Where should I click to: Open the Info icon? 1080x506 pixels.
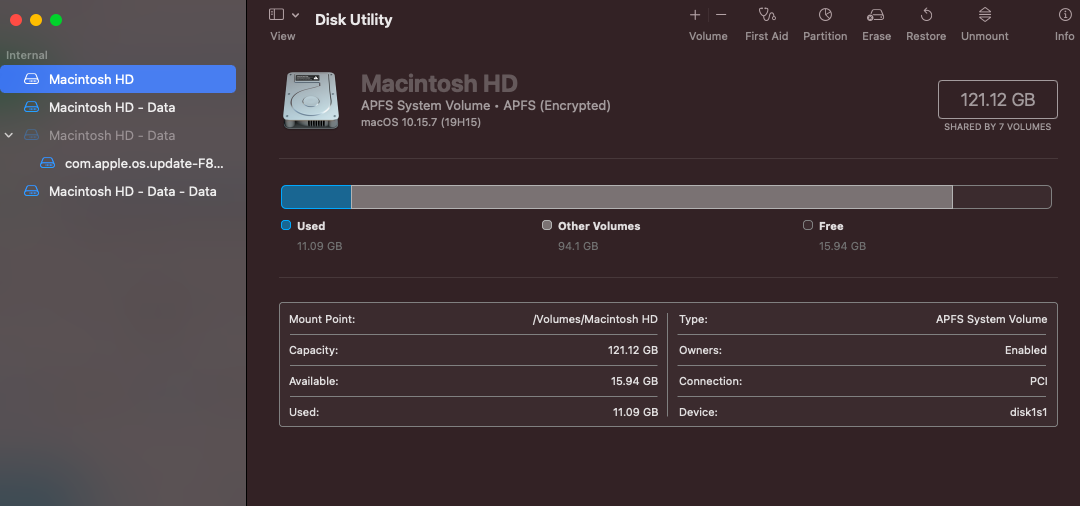(1065, 14)
